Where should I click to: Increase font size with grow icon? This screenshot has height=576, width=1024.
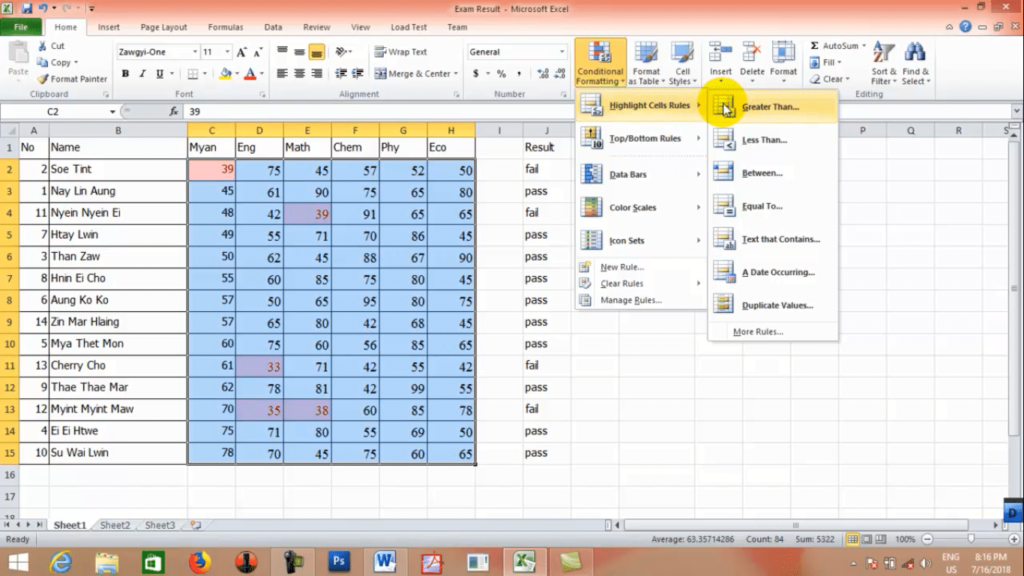tap(242, 52)
